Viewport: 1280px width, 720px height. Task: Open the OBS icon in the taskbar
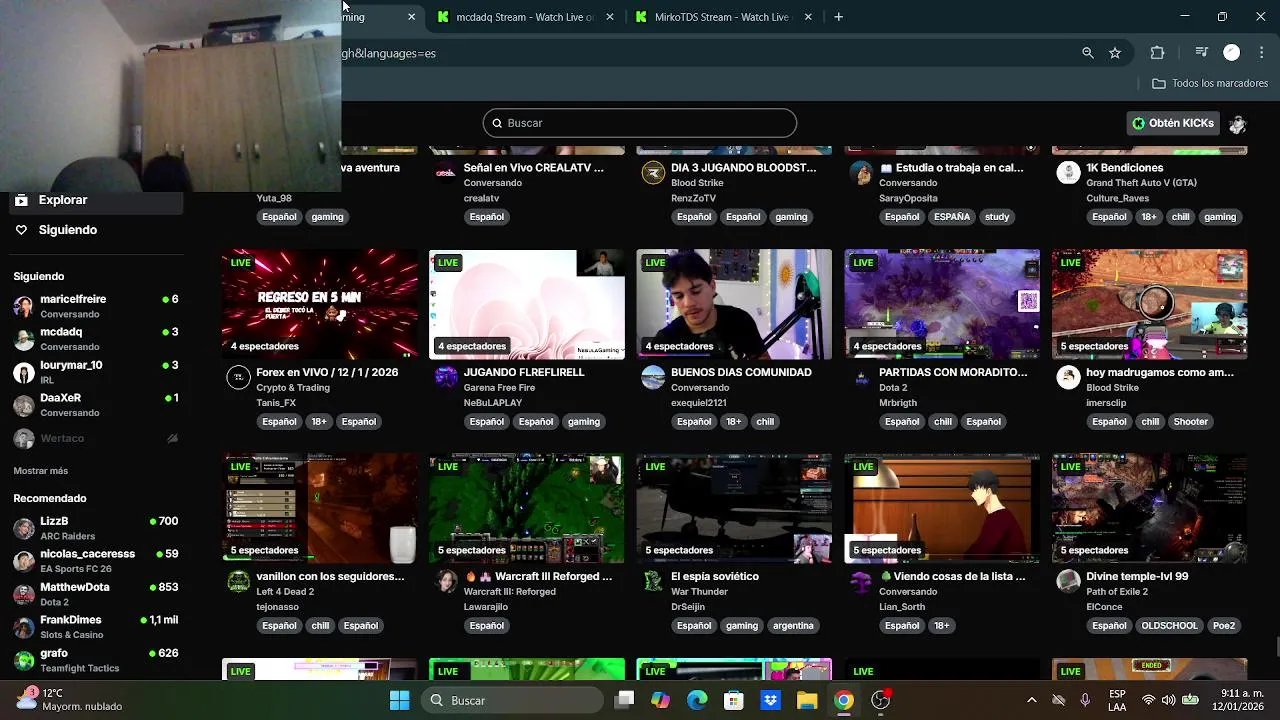point(881,701)
